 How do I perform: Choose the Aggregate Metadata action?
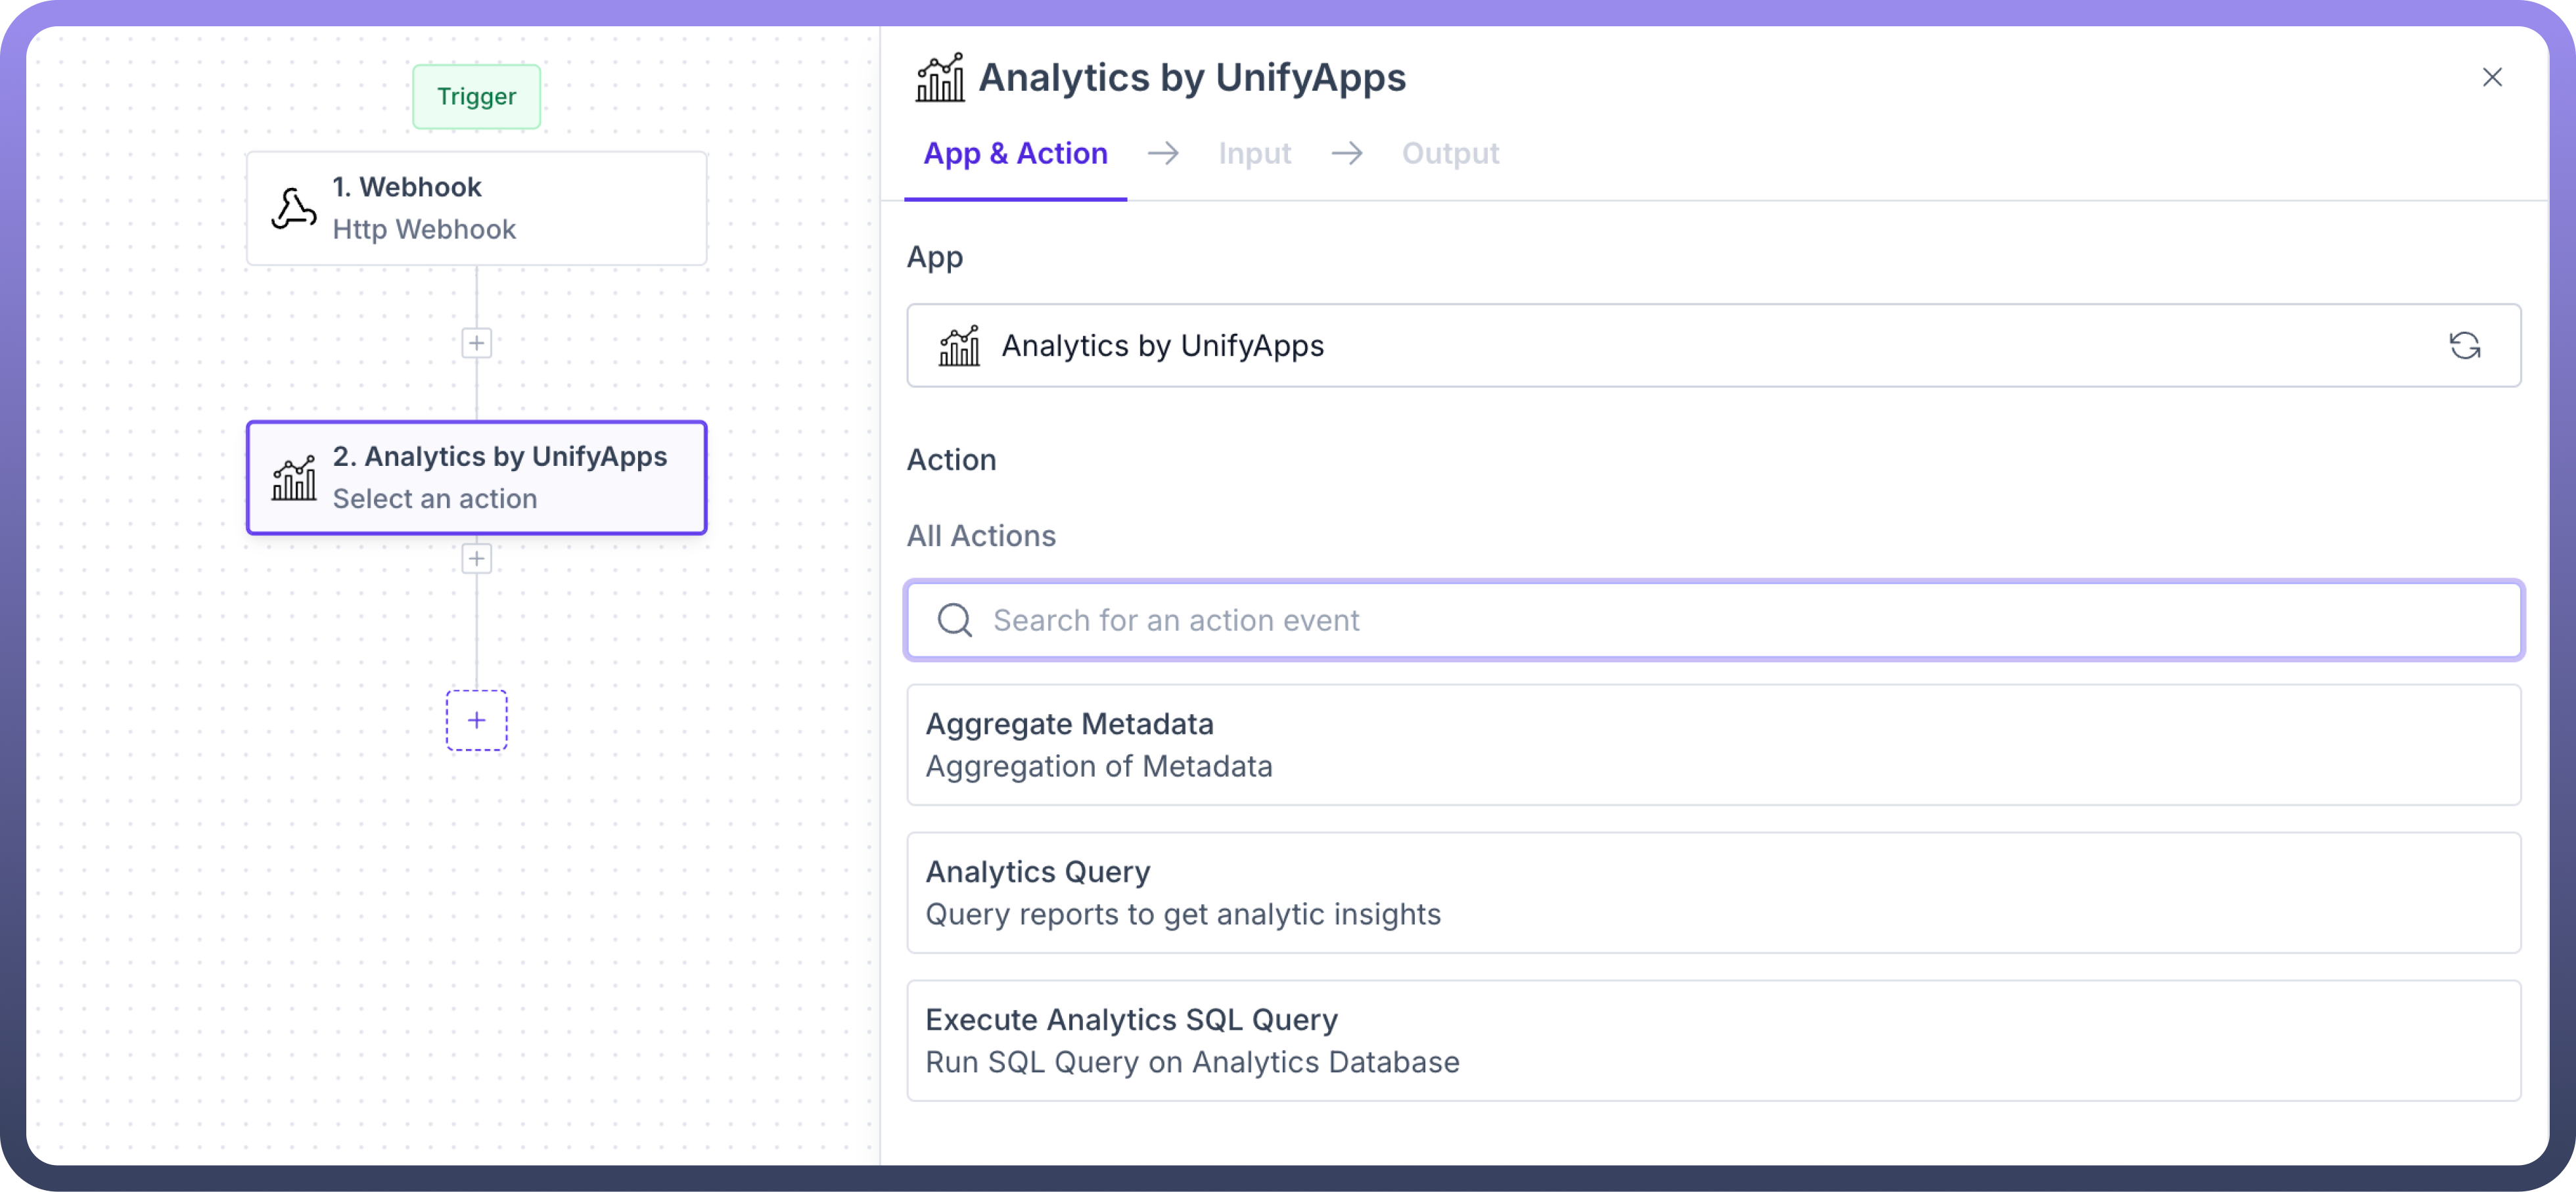click(x=1713, y=745)
